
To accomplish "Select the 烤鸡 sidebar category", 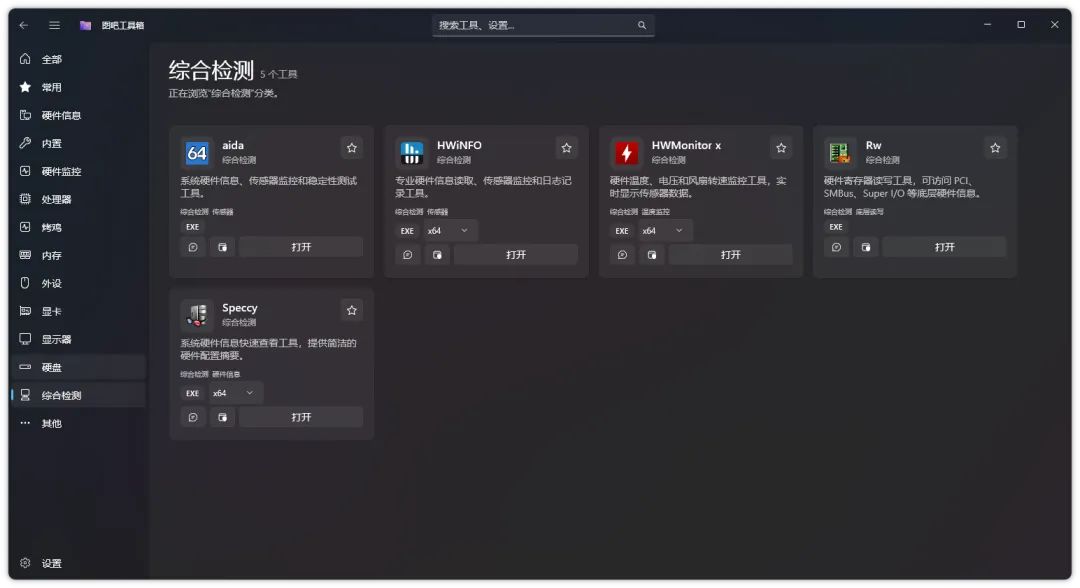I will coord(78,227).
